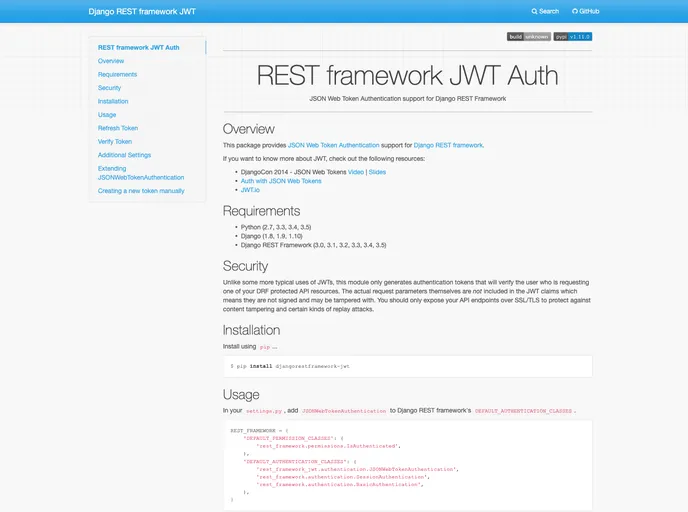
Task: Click the JSONWebTokenAuthentication inline code
Action: pos(344,411)
